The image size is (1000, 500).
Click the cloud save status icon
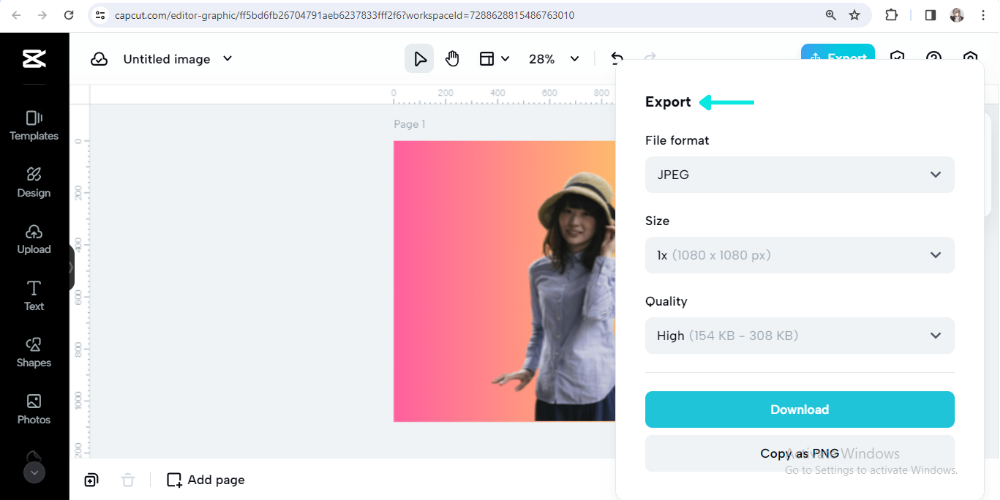click(x=99, y=59)
